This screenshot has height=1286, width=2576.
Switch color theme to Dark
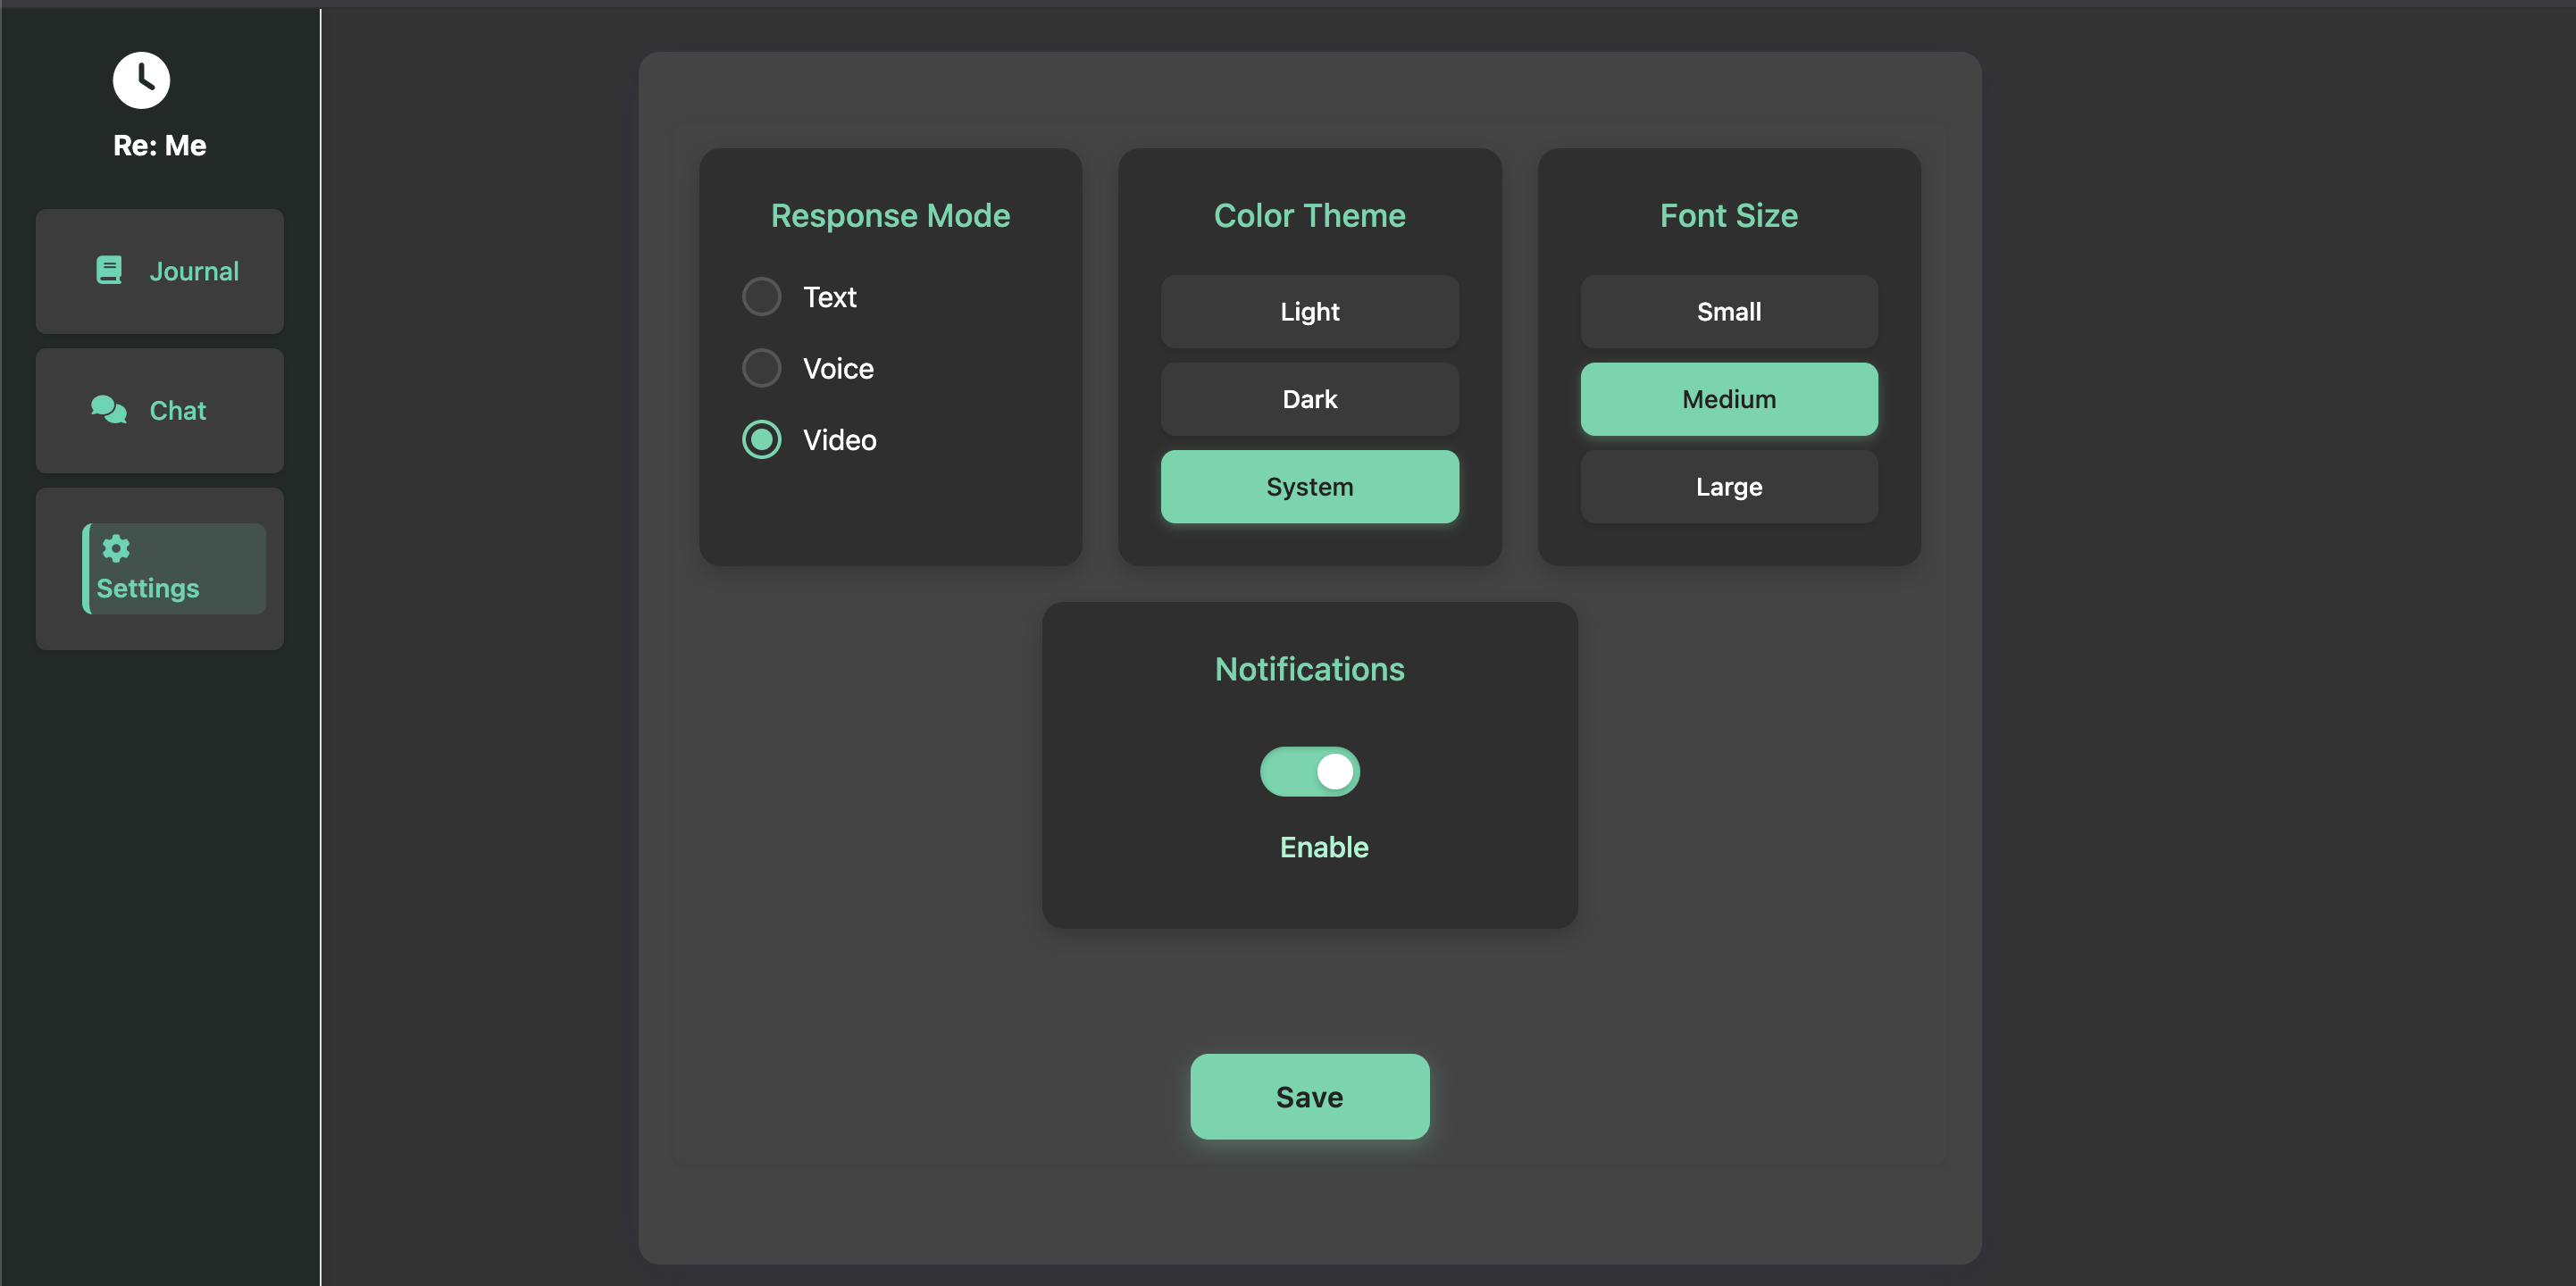pos(1309,399)
